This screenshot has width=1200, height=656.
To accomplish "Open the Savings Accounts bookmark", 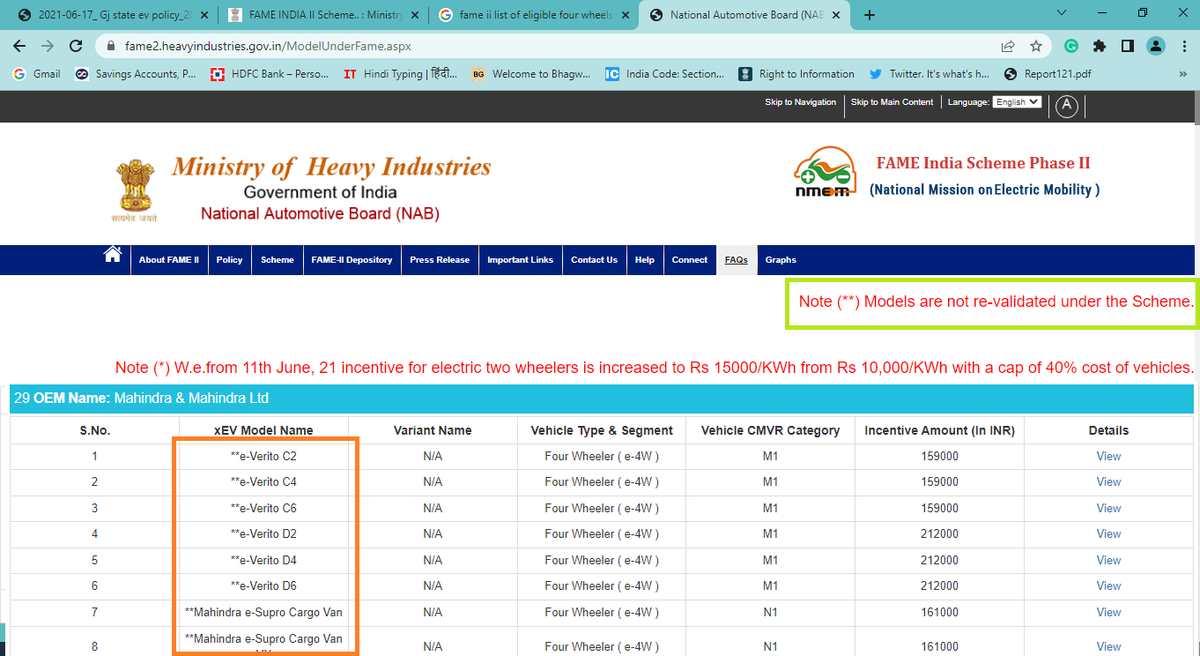I will point(135,74).
